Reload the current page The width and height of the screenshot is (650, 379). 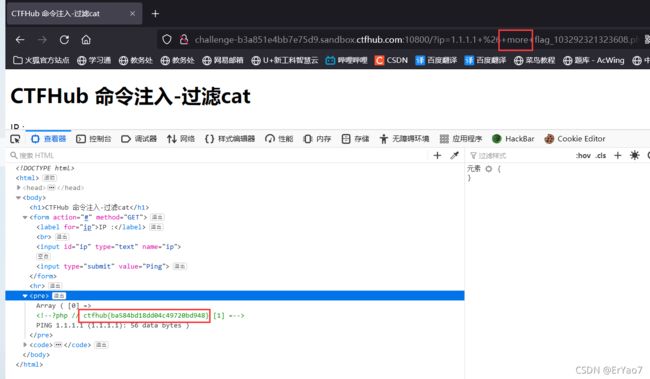point(64,40)
